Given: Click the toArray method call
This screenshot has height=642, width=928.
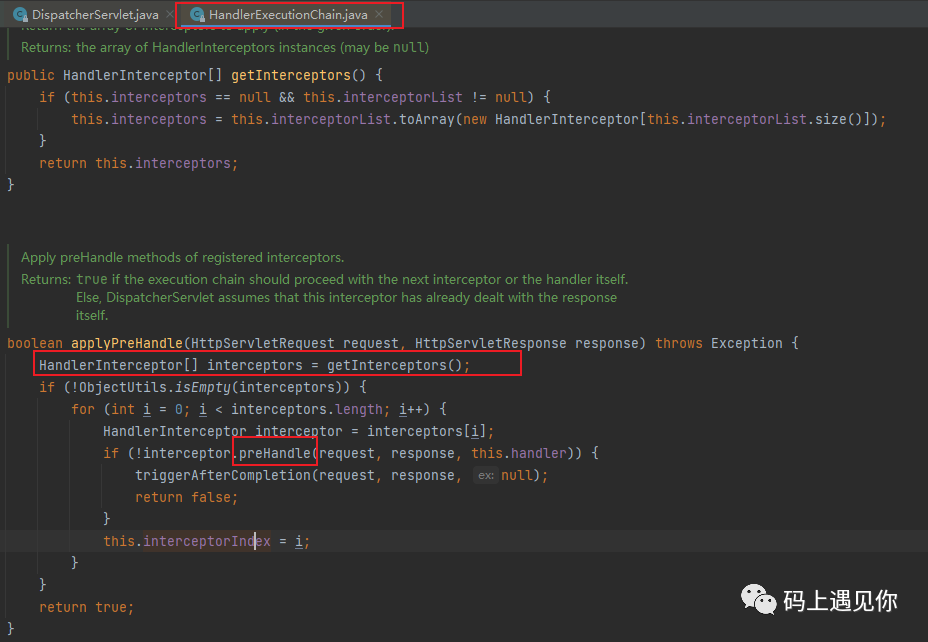Looking at the screenshot, I should [x=426, y=119].
